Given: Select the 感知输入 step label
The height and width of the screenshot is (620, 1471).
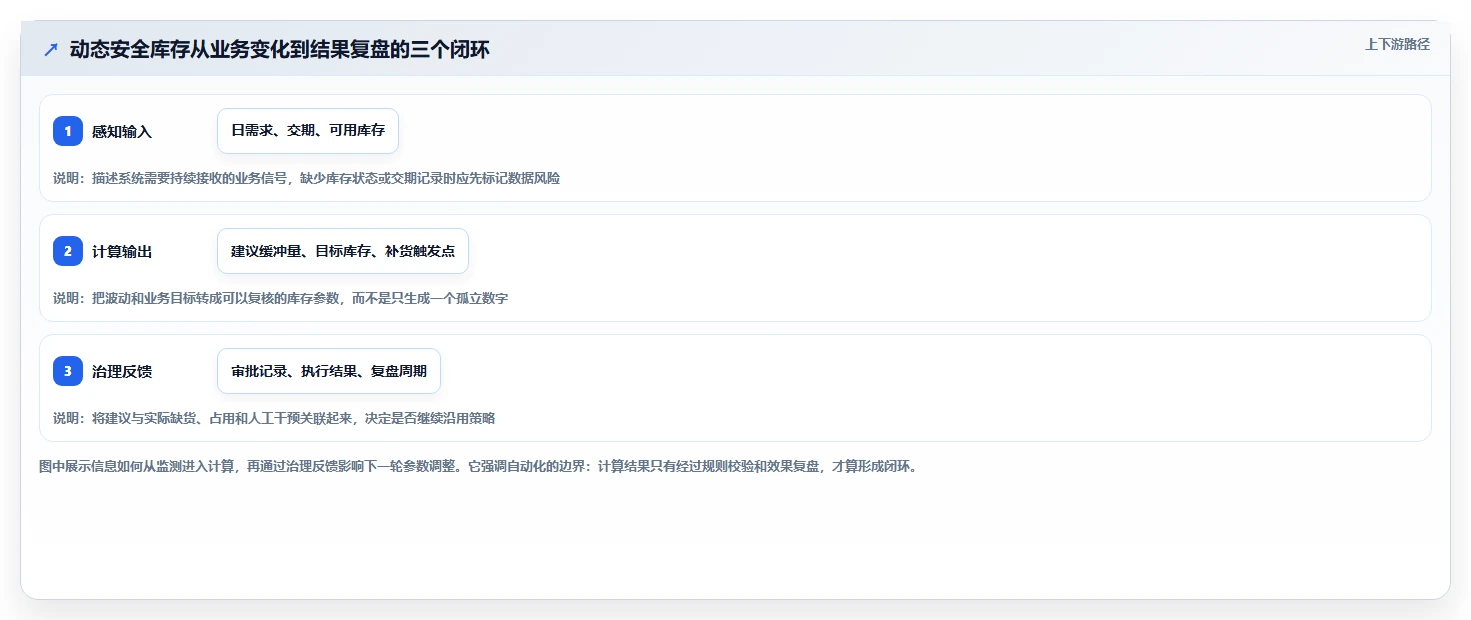Looking at the screenshot, I should point(122,131).
